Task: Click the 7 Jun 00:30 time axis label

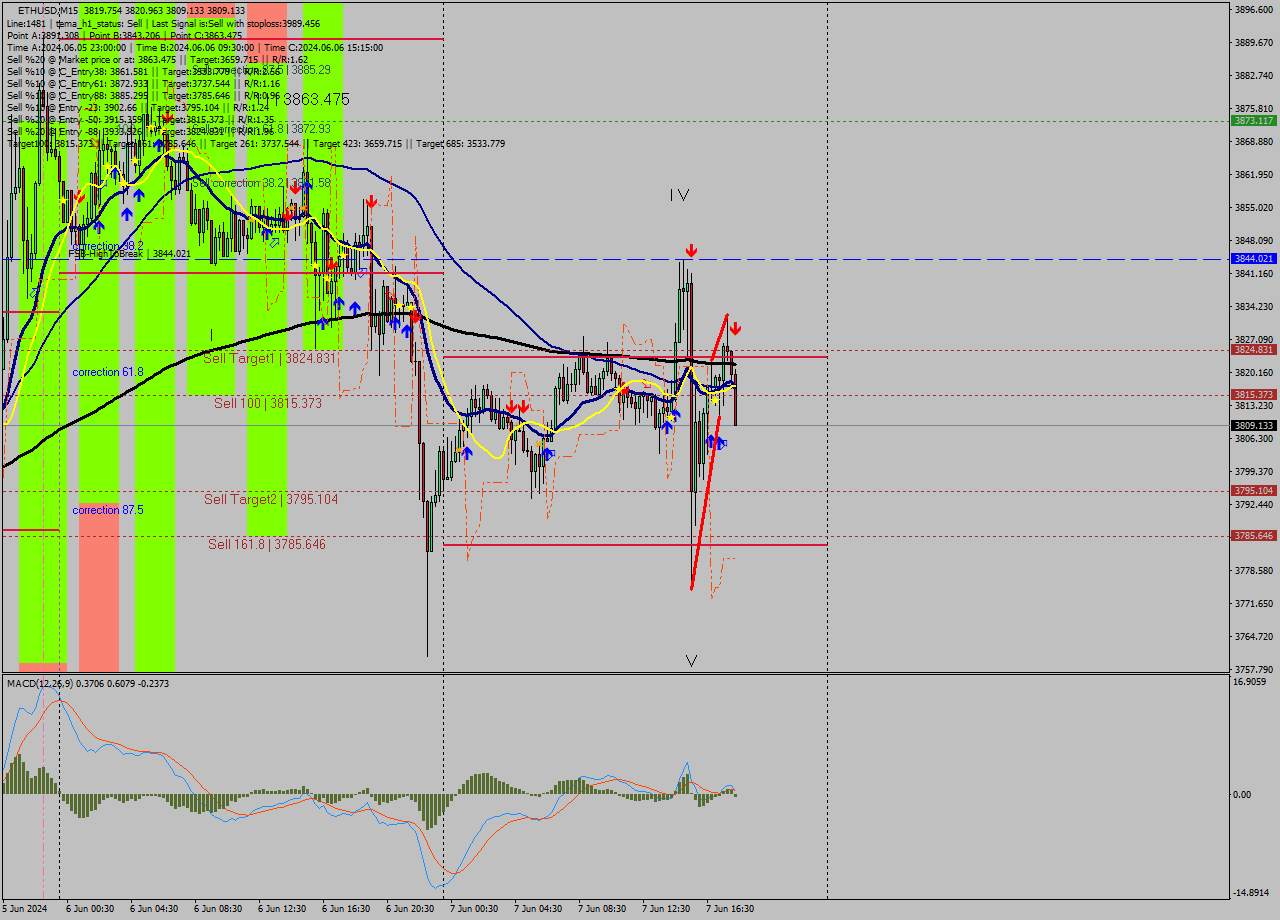Action: tap(473, 909)
